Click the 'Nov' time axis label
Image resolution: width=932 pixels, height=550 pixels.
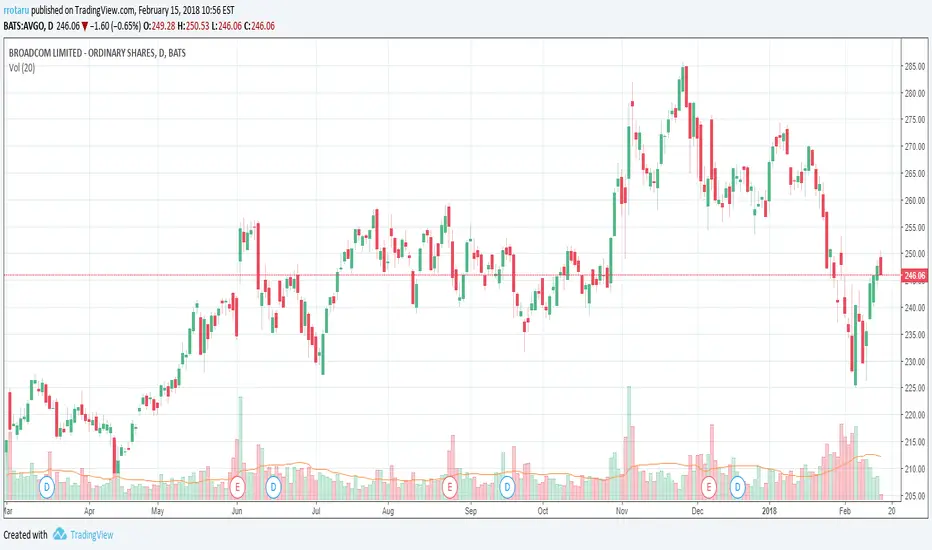(x=622, y=511)
